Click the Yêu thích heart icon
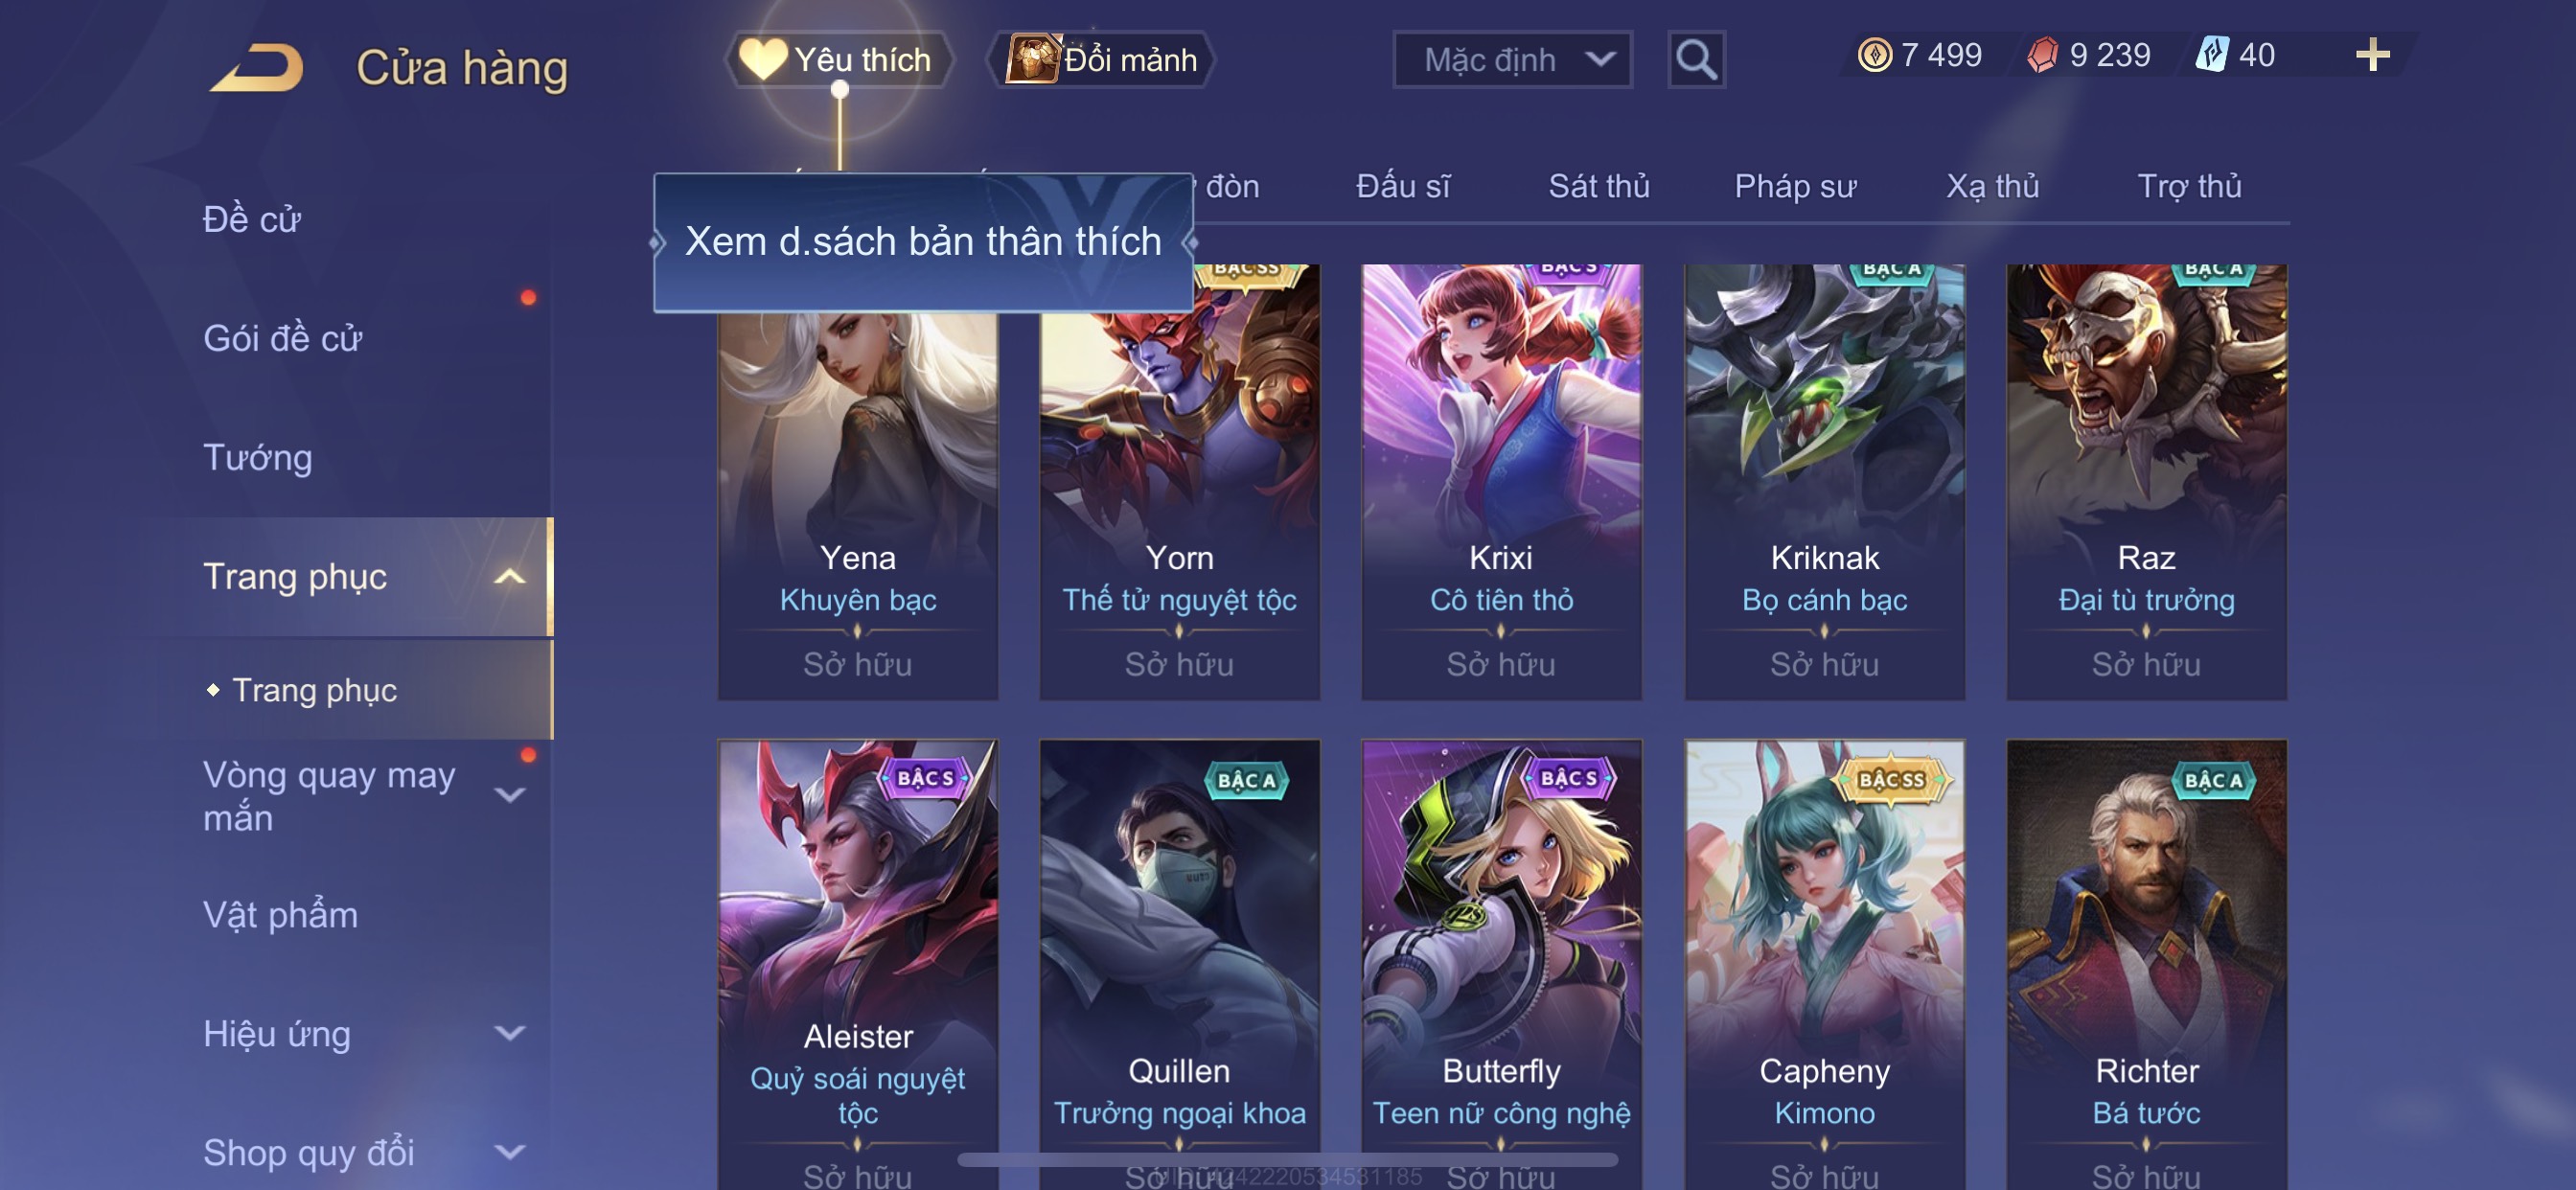 [x=762, y=59]
